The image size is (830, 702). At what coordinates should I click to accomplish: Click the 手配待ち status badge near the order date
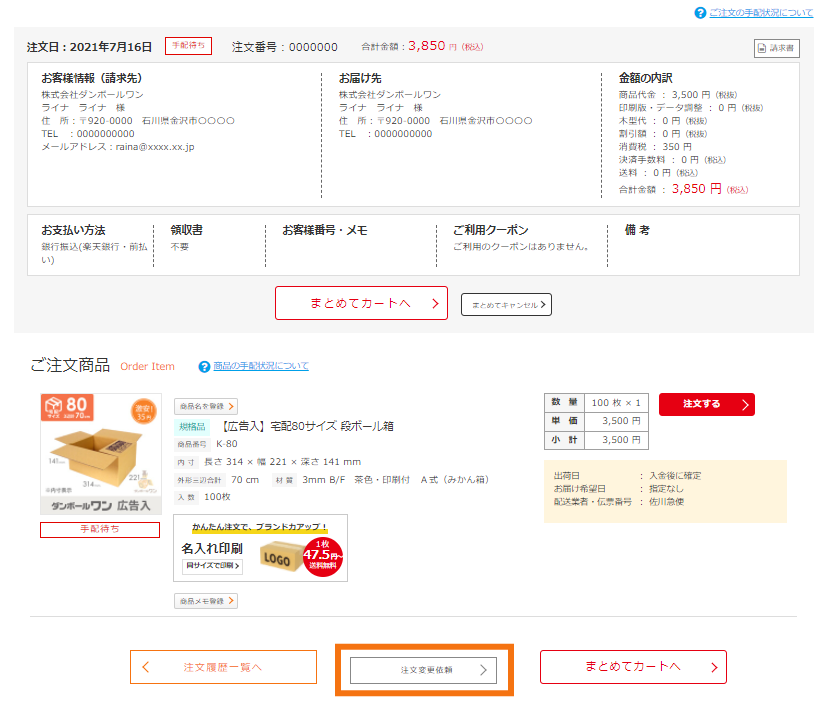pos(186,45)
